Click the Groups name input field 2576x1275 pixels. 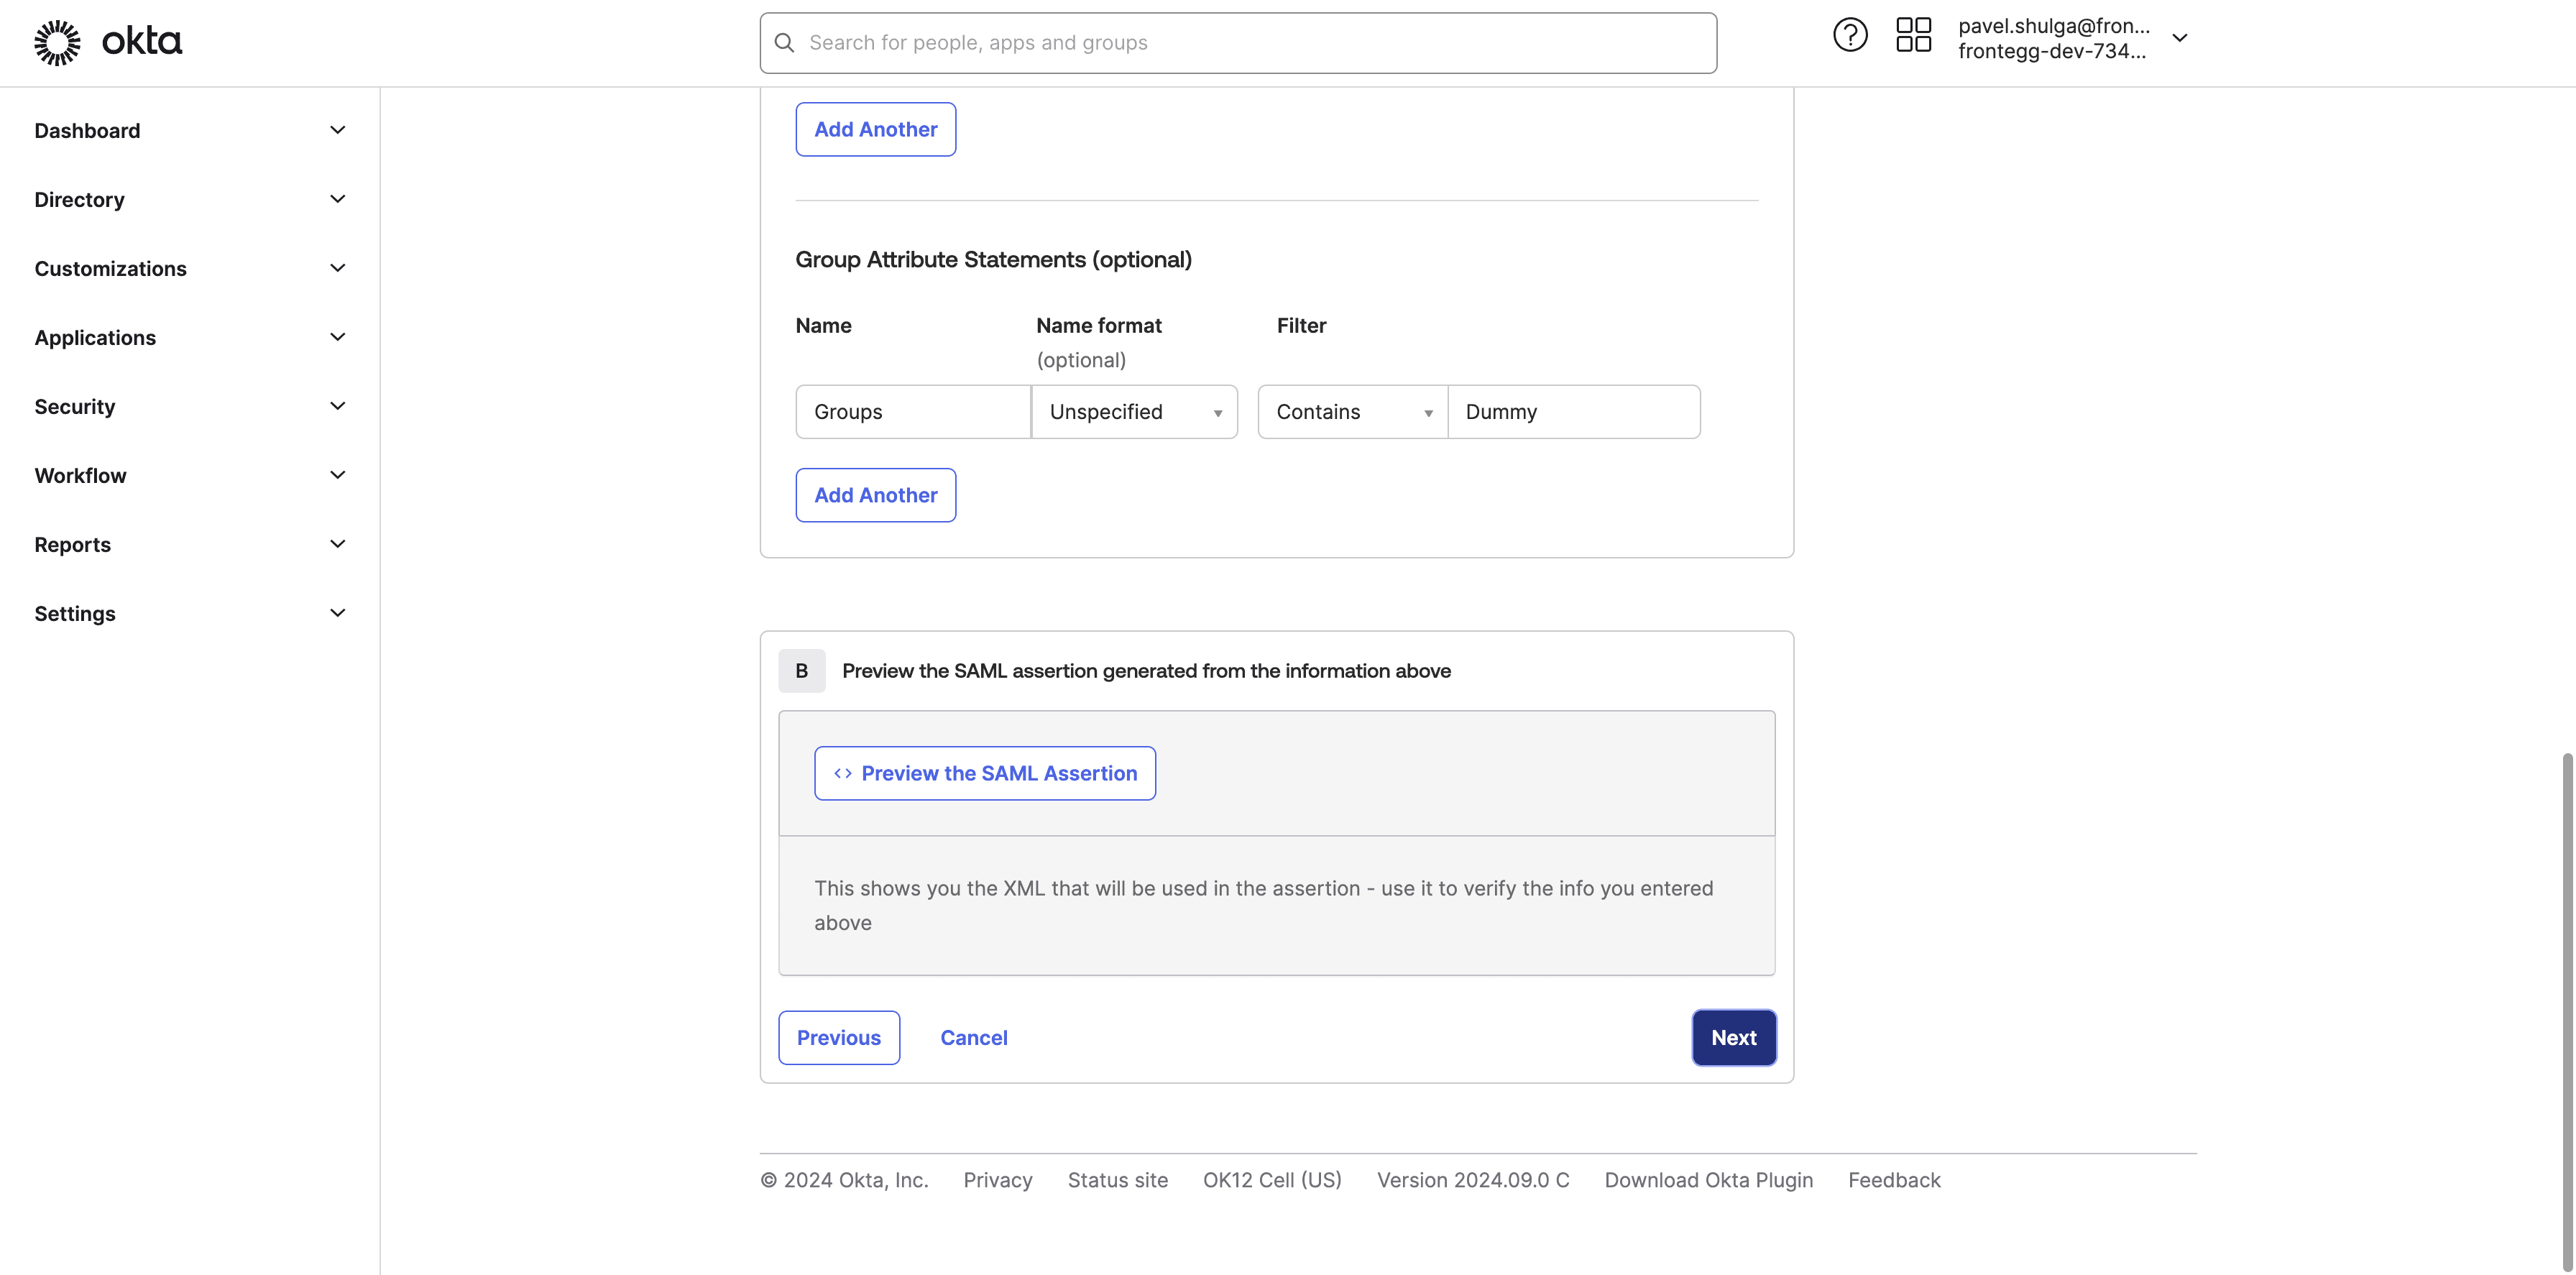tap(913, 412)
